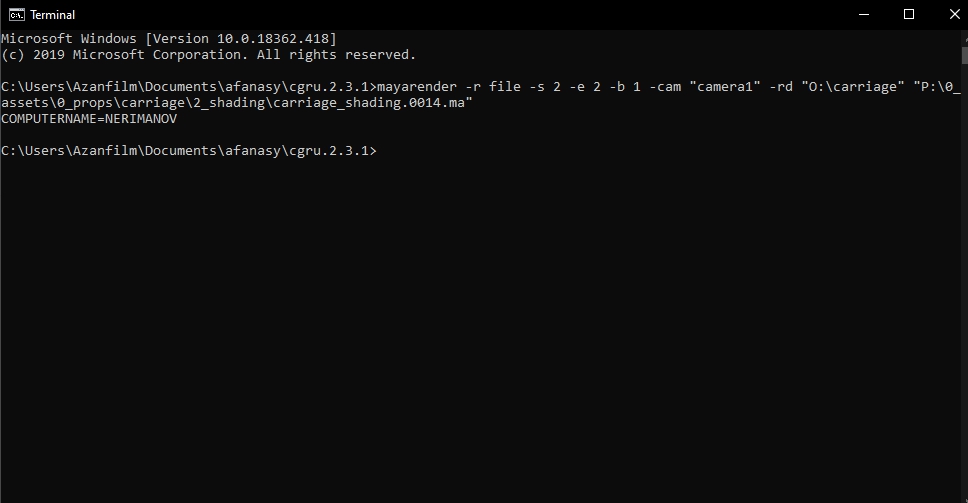The height and width of the screenshot is (503, 968).
Task: Click the -cam flag in the command
Action: pos(665,87)
